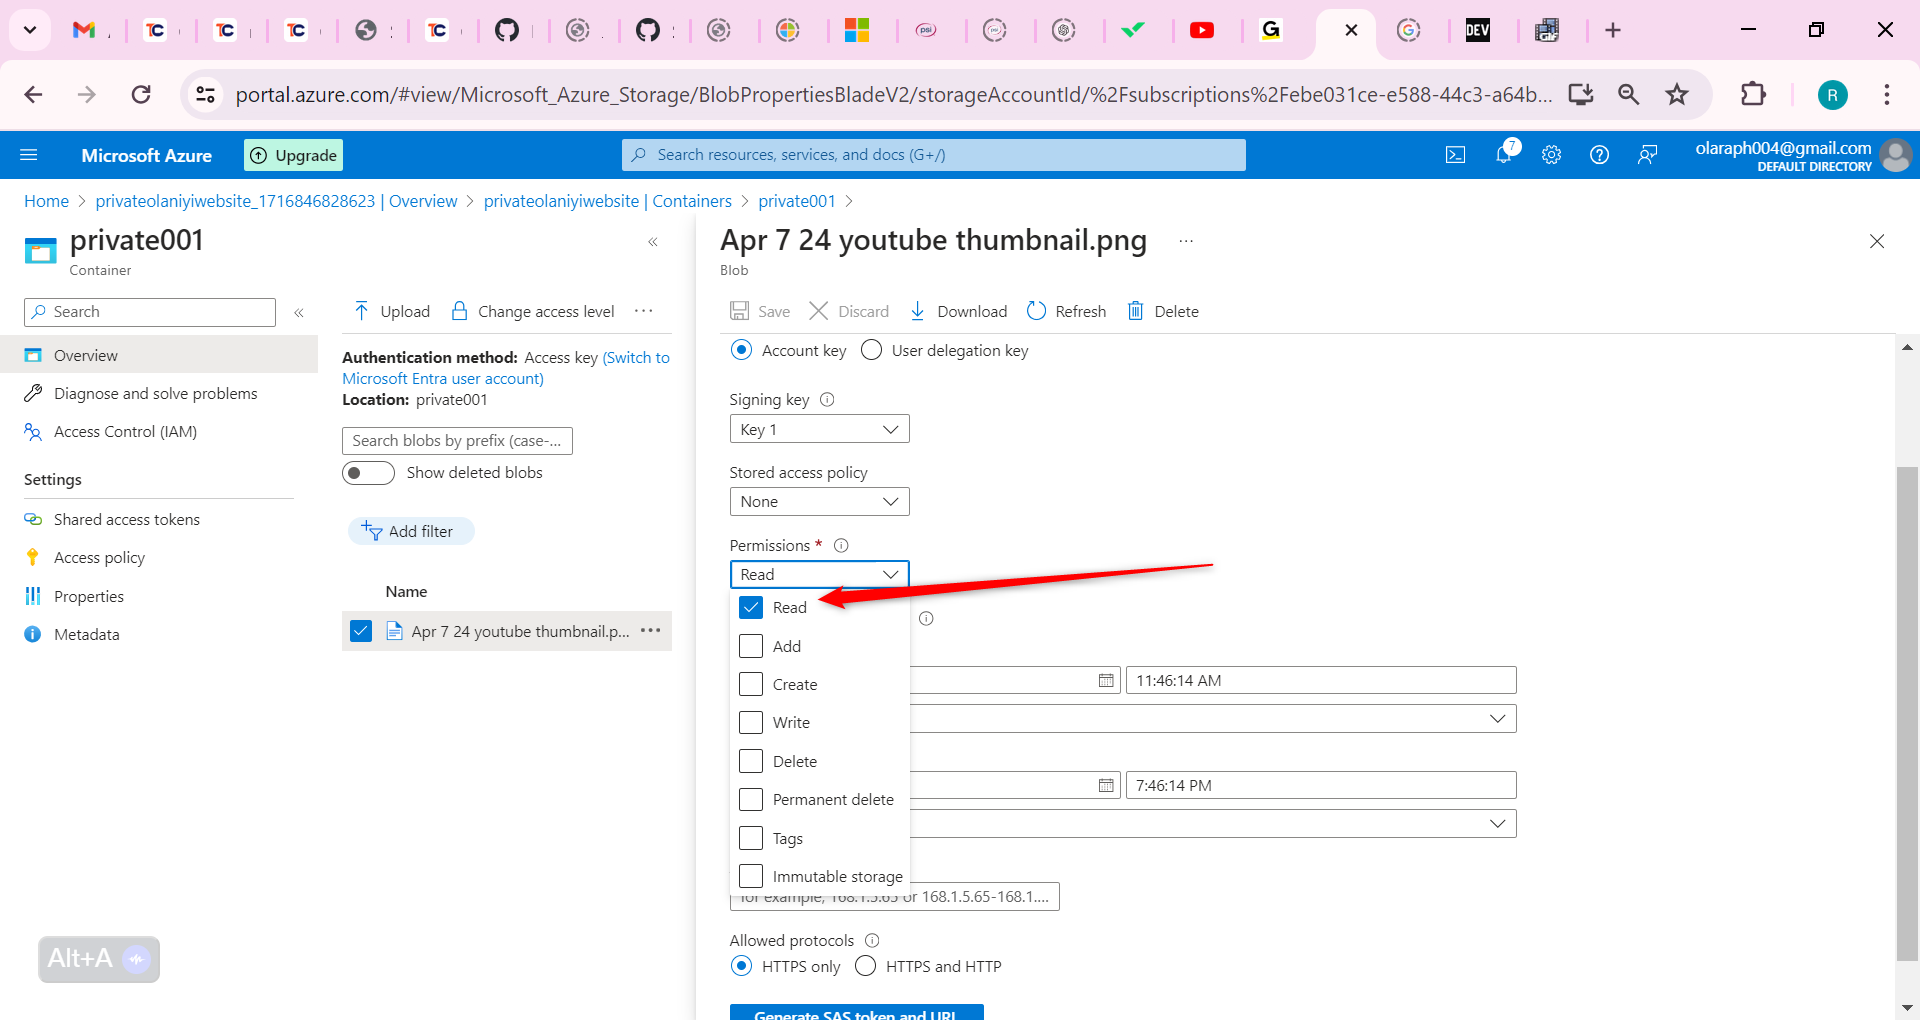Image resolution: width=1920 pixels, height=1020 pixels.
Task: Check the Add permission
Action: click(751, 646)
